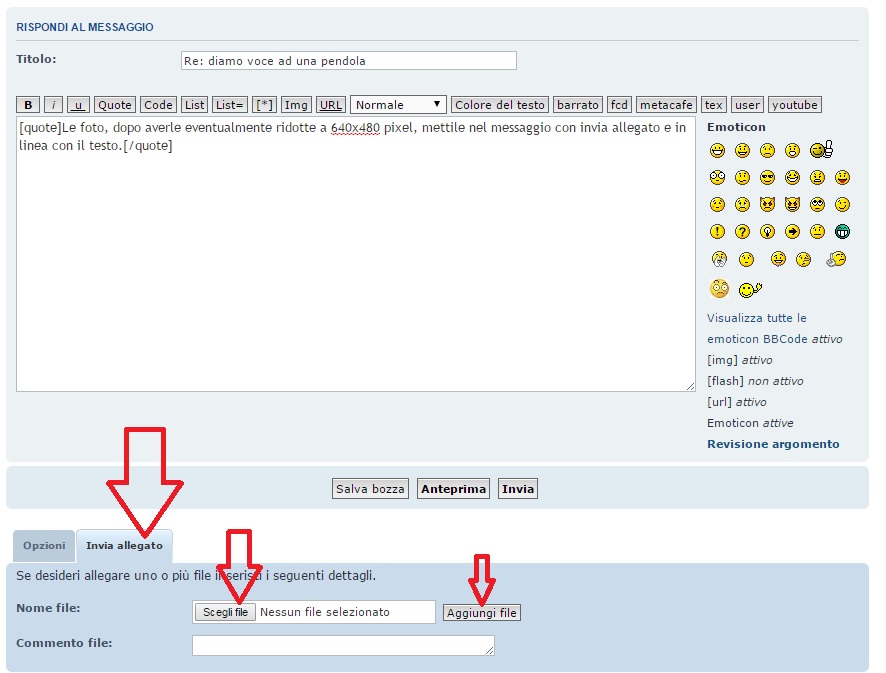Viewport: 886px width, 673px height.
Task: Toggle bold formatting with B button
Action: click(28, 105)
